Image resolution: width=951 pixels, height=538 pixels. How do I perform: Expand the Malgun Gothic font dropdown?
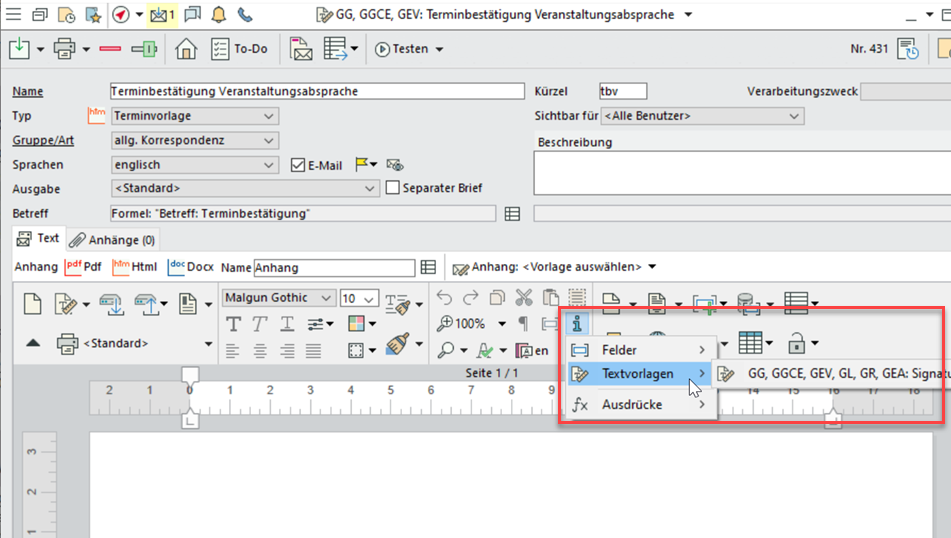coord(279,298)
